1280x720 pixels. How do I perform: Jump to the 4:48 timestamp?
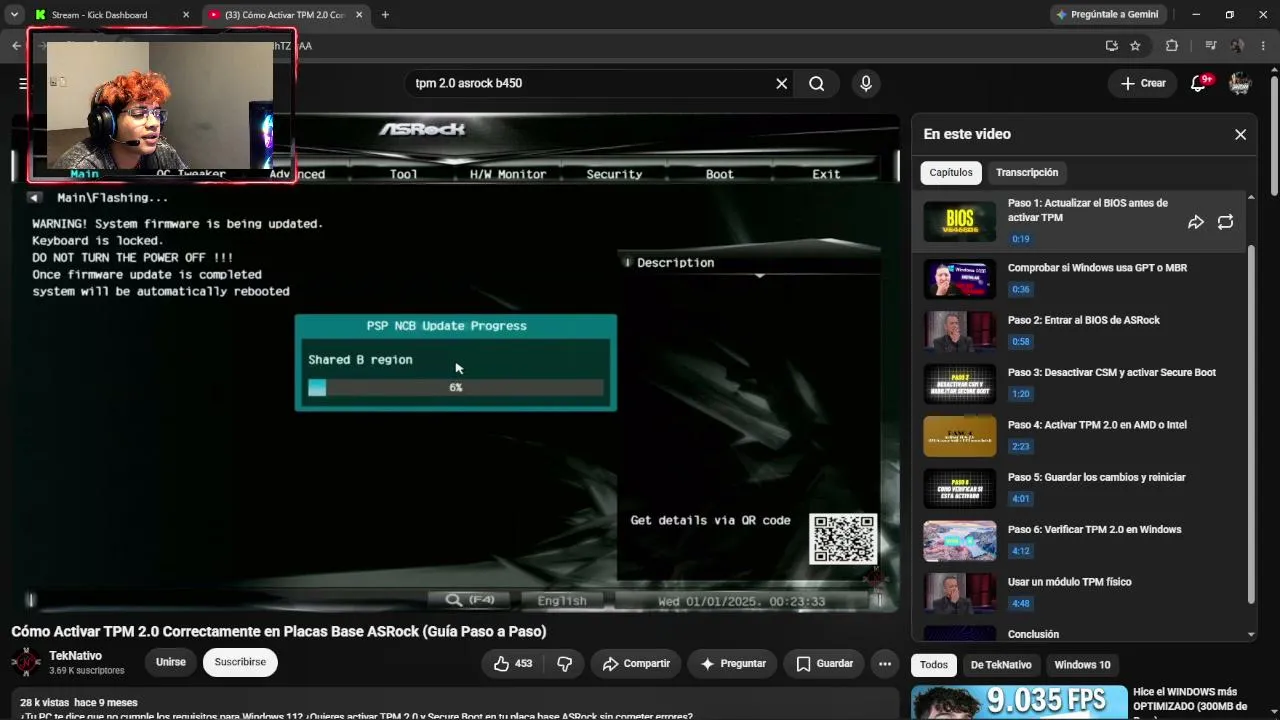point(1020,604)
